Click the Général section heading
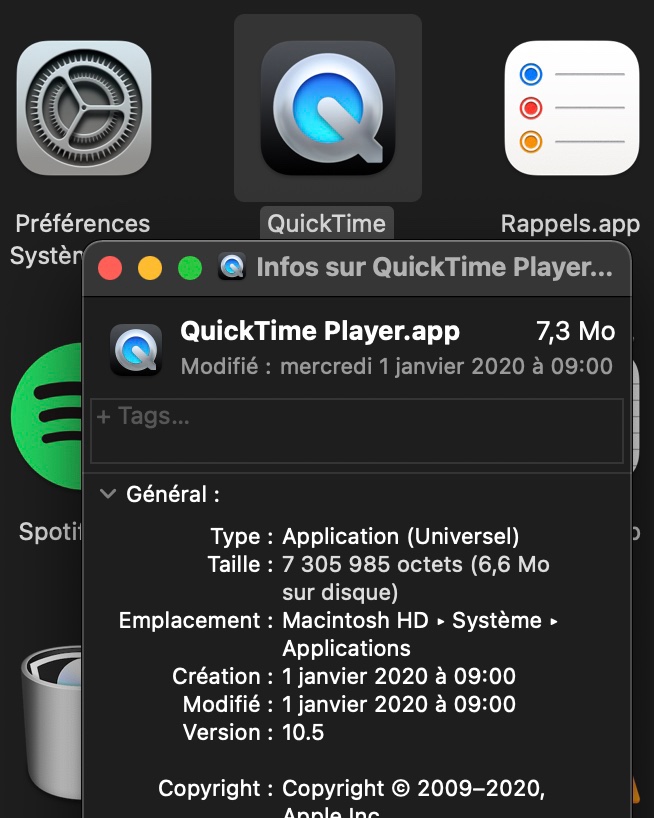This screenshot has height=818, width=654. (173, 495)
